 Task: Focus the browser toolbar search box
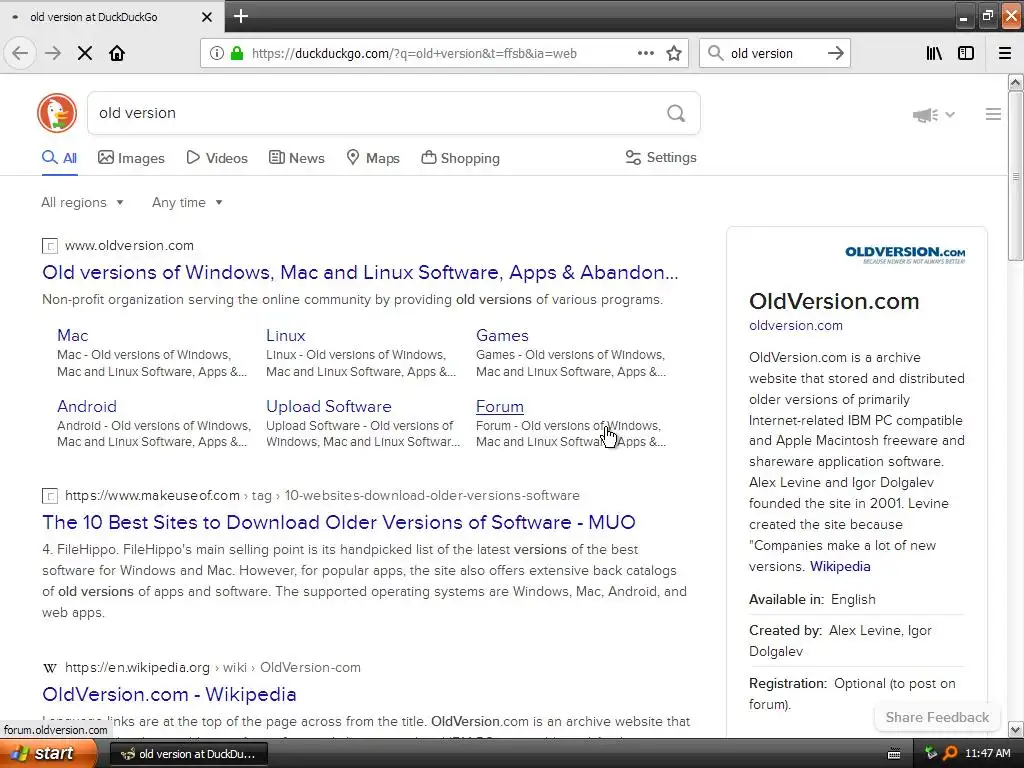pos(774,54)
